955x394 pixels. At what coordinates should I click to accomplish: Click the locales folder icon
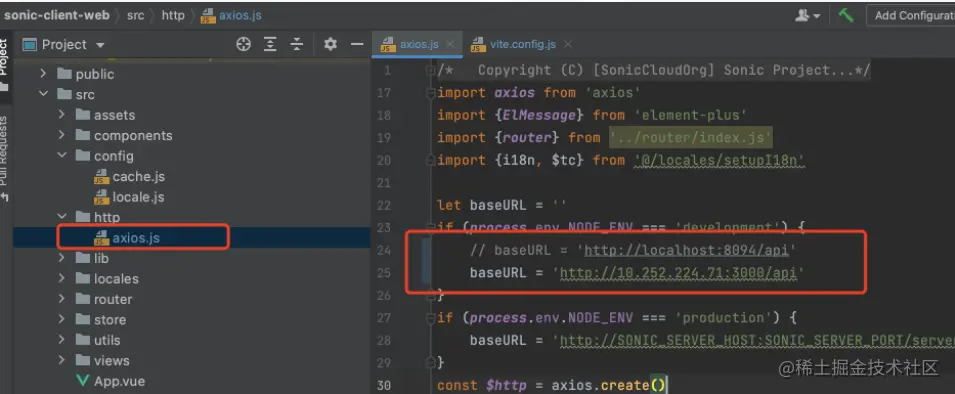tap(83, 278)
